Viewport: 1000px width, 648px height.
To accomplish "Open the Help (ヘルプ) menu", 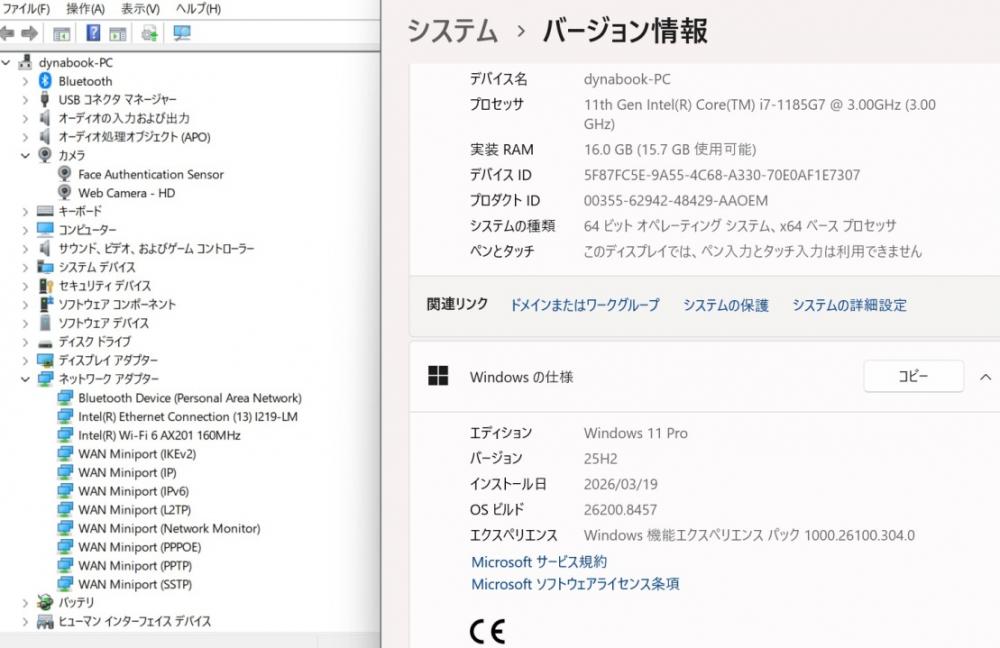I will coord(198,8).
